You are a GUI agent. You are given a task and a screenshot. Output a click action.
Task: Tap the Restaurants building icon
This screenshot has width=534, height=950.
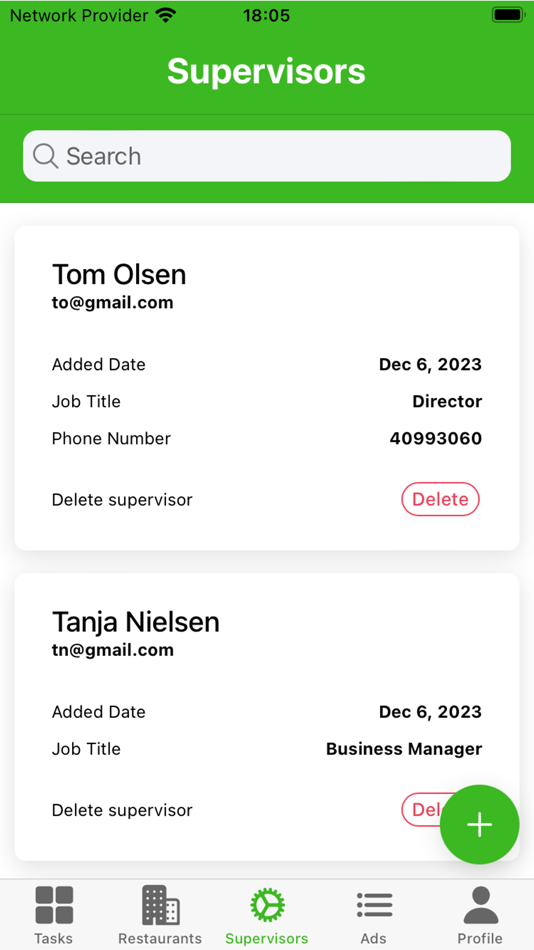161,905
